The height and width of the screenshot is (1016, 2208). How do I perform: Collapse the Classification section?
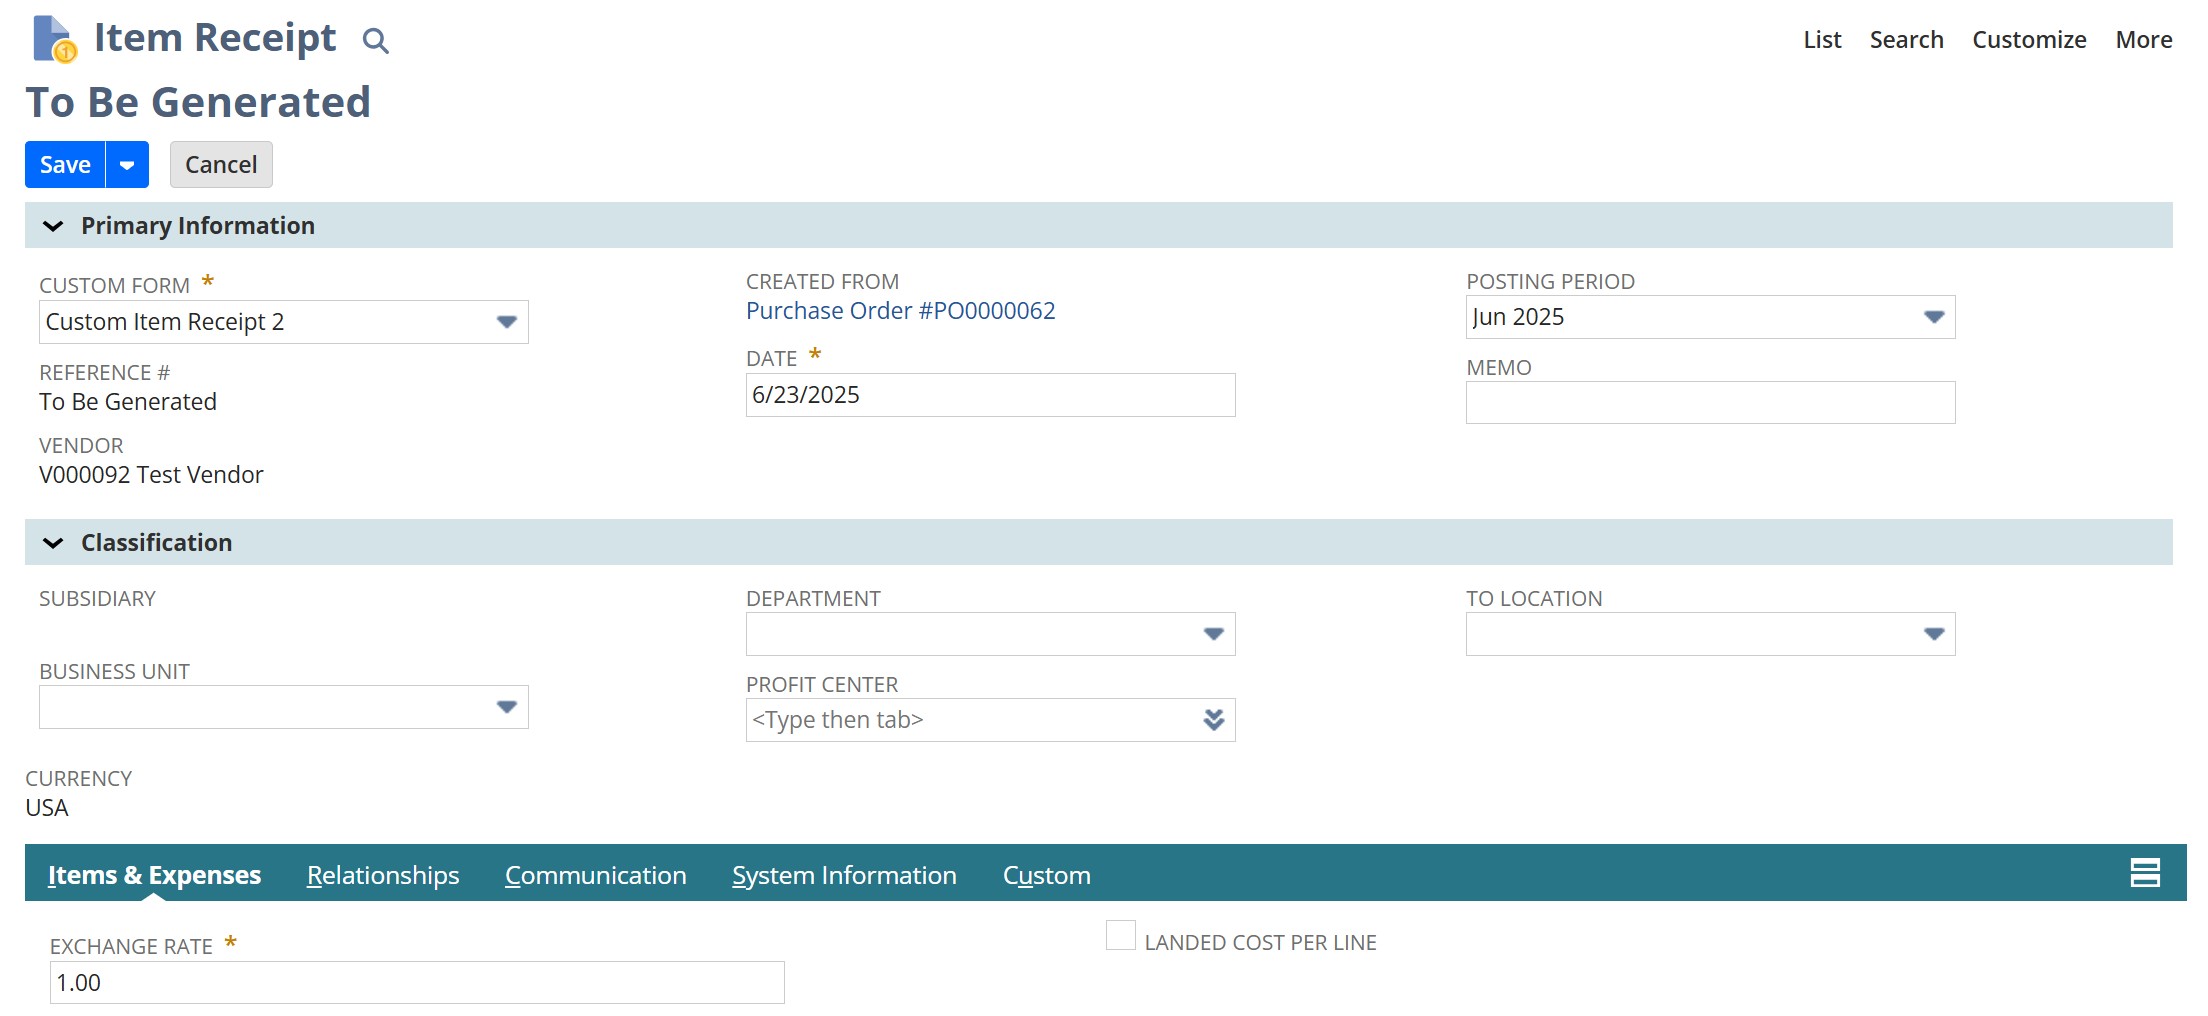click(x=54, y=543)
